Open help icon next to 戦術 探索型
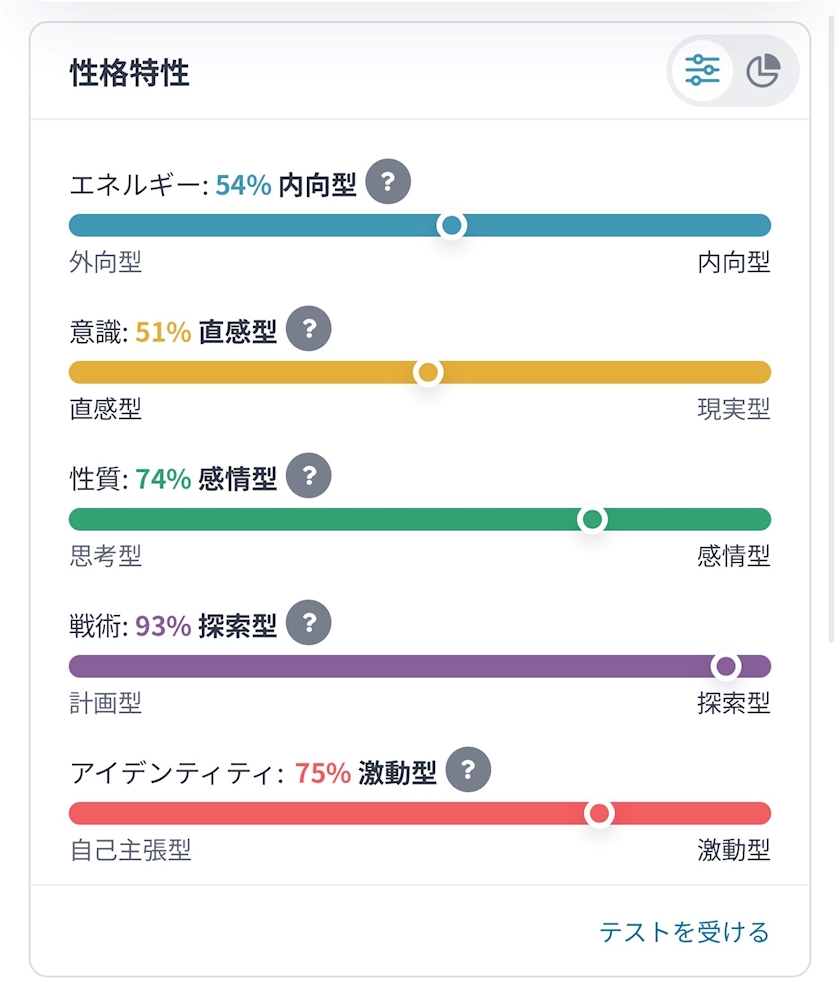 coord(309,623)
